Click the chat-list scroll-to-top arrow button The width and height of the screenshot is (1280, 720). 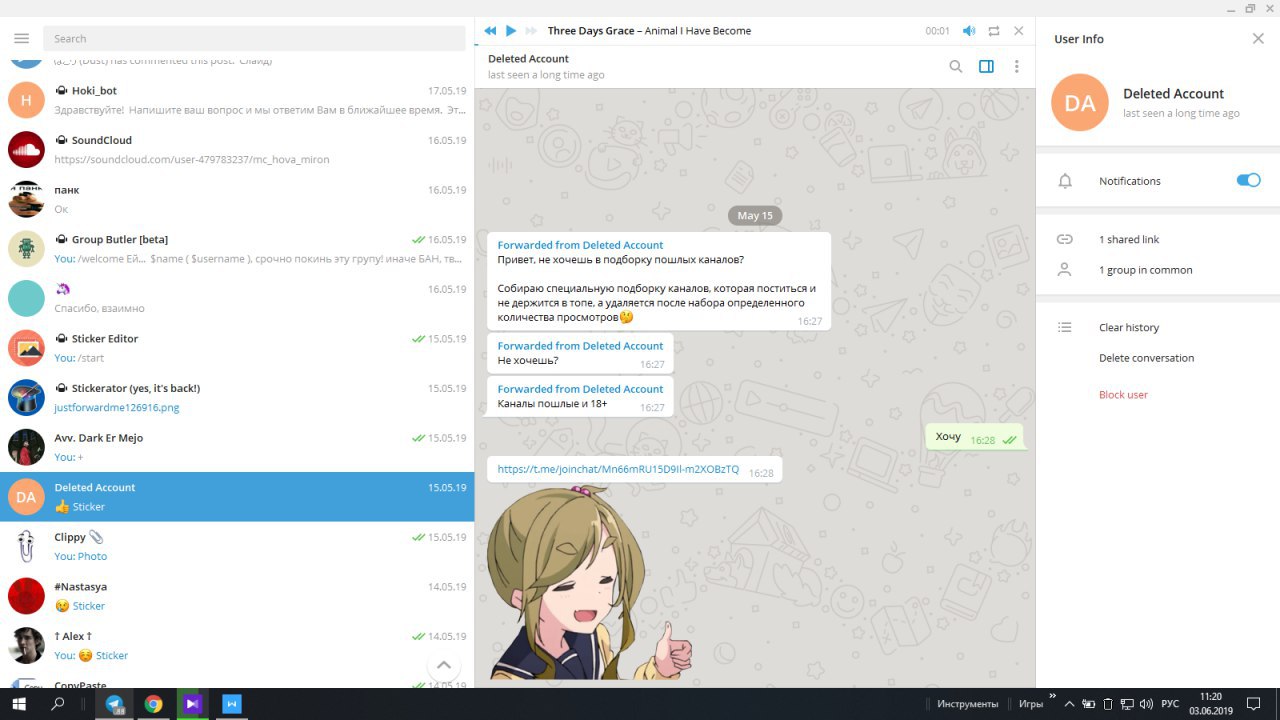pos(444,665)
